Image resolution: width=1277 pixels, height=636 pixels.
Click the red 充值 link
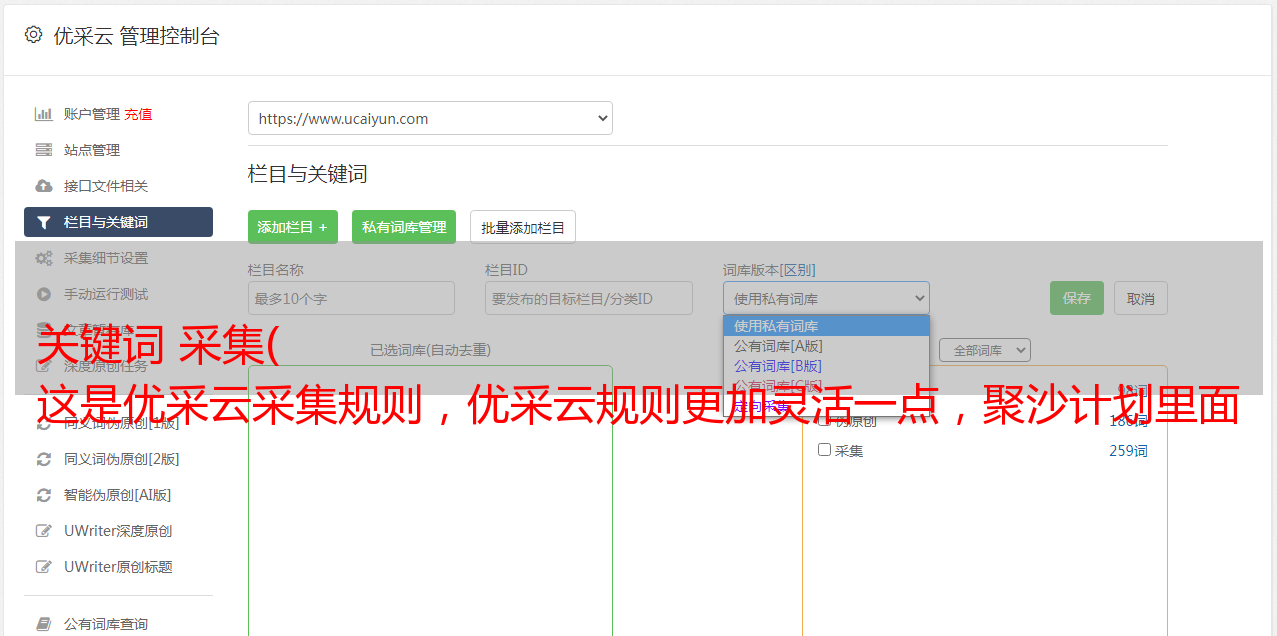point(138,114)
